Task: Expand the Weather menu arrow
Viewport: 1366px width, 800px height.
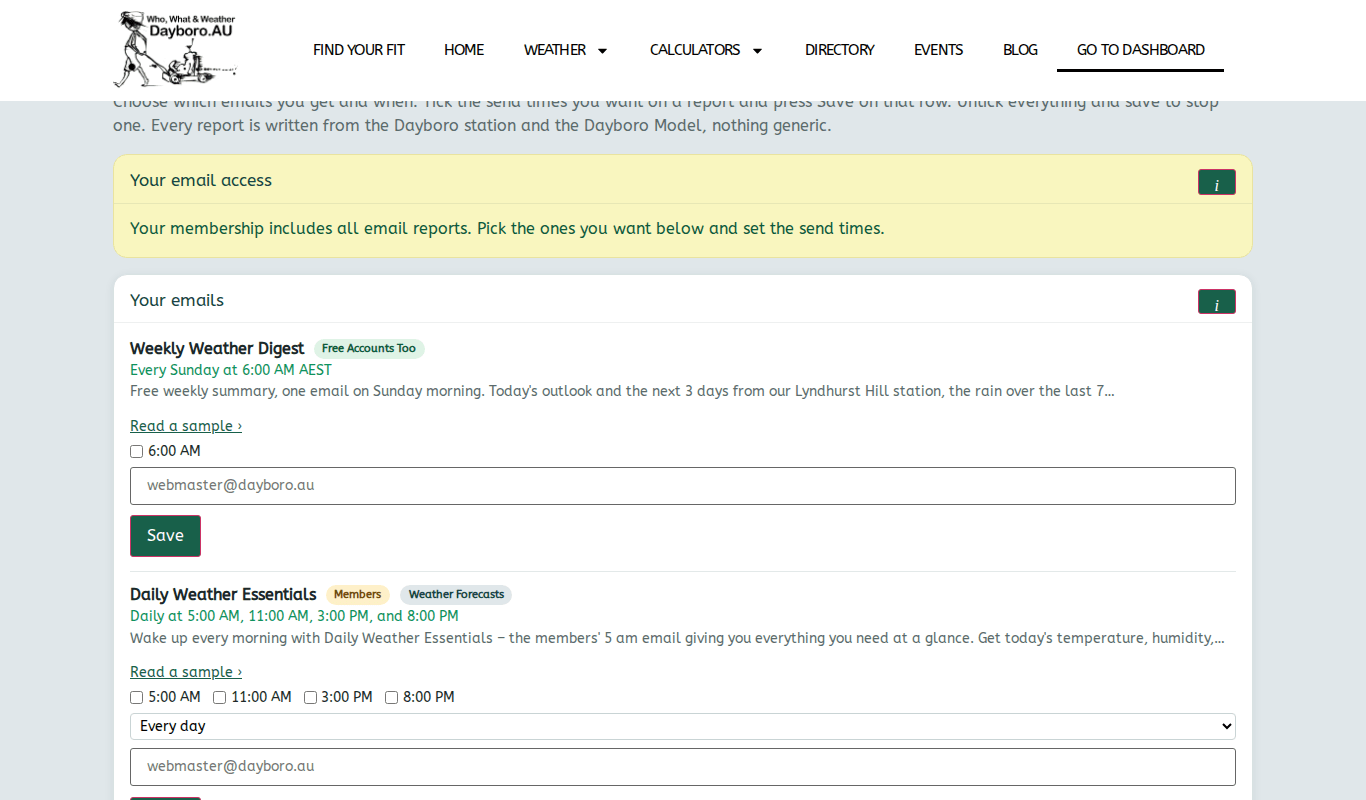Action: pyautogui.click(x=602, y=50)
